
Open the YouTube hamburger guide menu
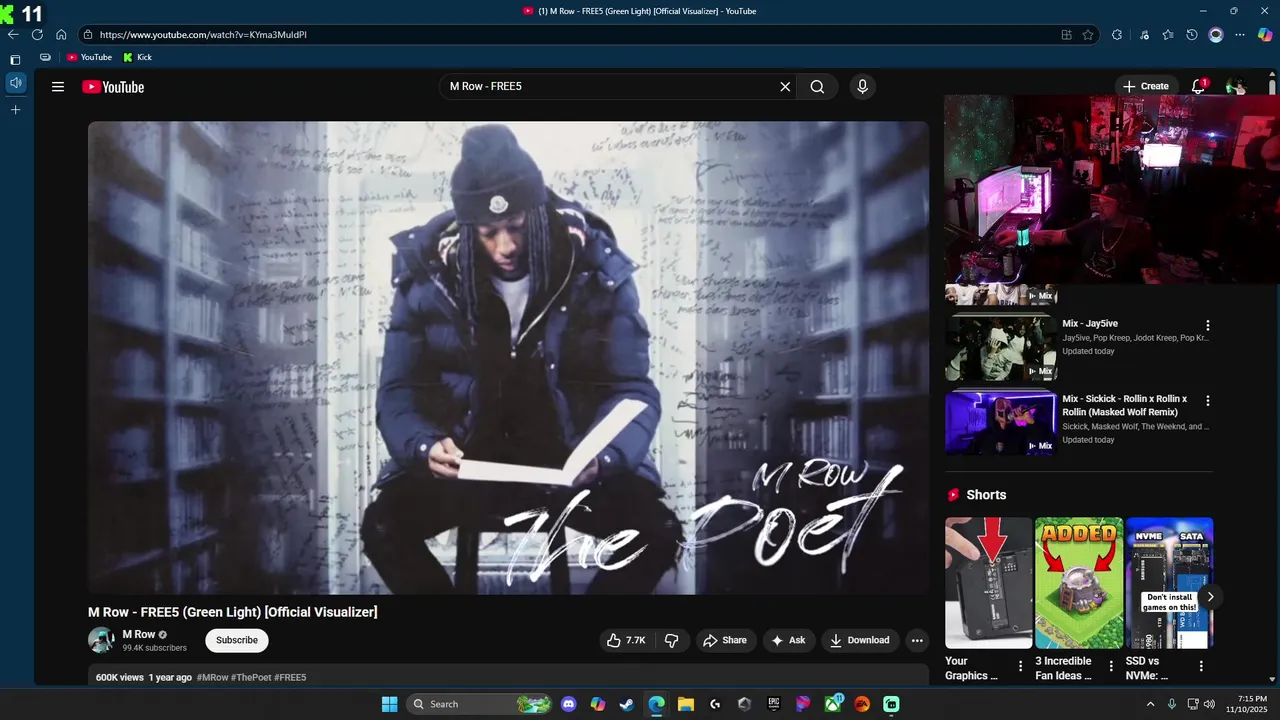(x=58, y=87)
